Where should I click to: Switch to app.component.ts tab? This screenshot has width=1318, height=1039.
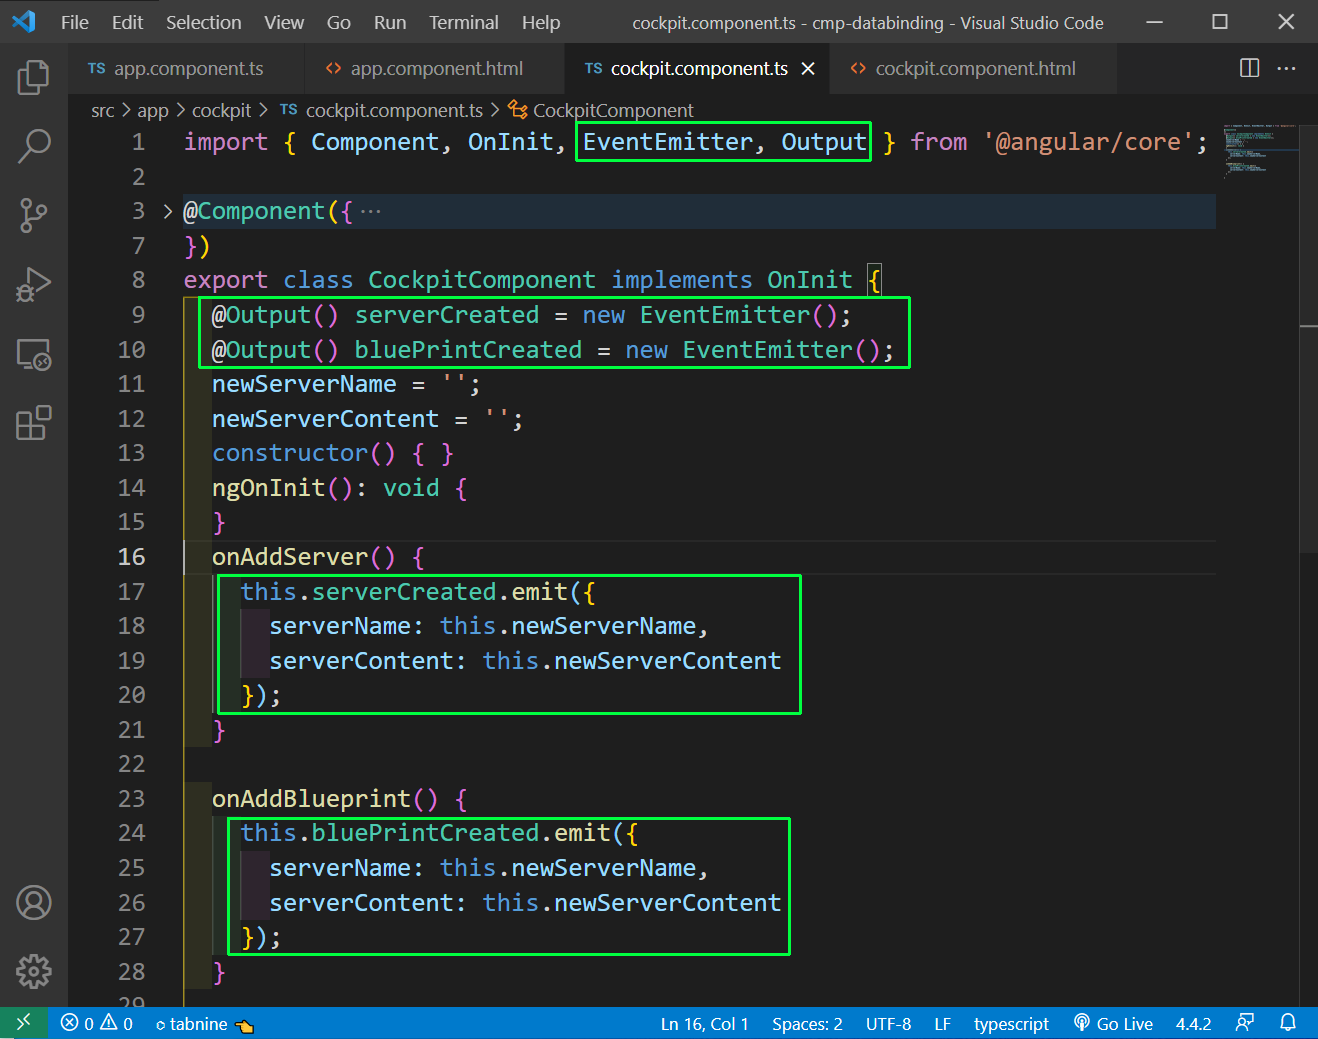(187, 68)
